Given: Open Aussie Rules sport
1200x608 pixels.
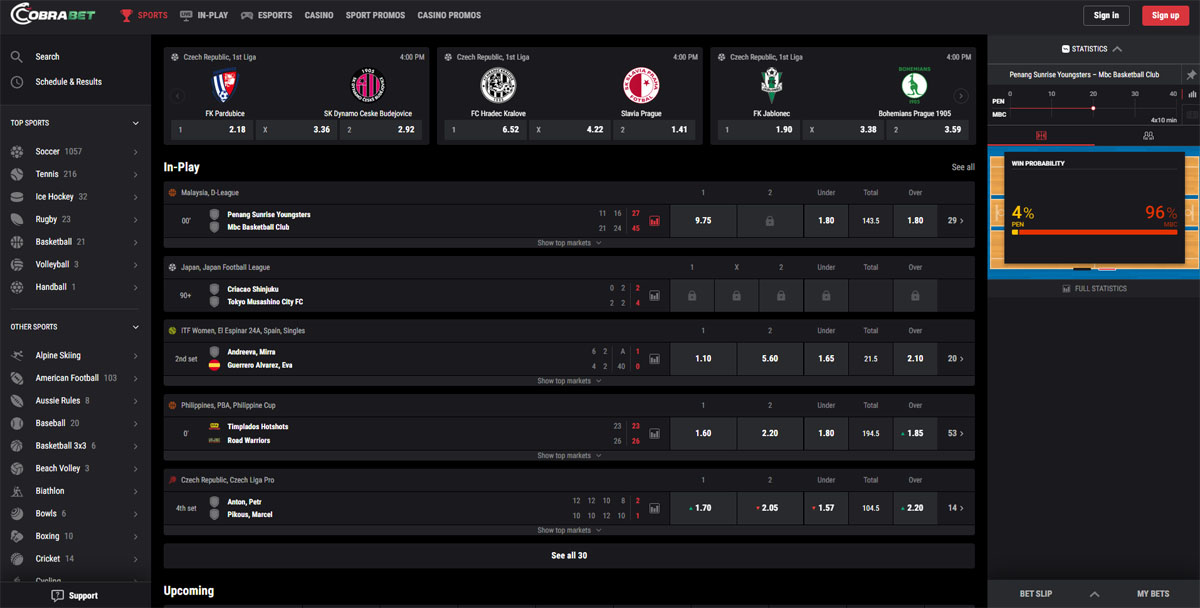Looking at the screenshot, I should 58,401.
